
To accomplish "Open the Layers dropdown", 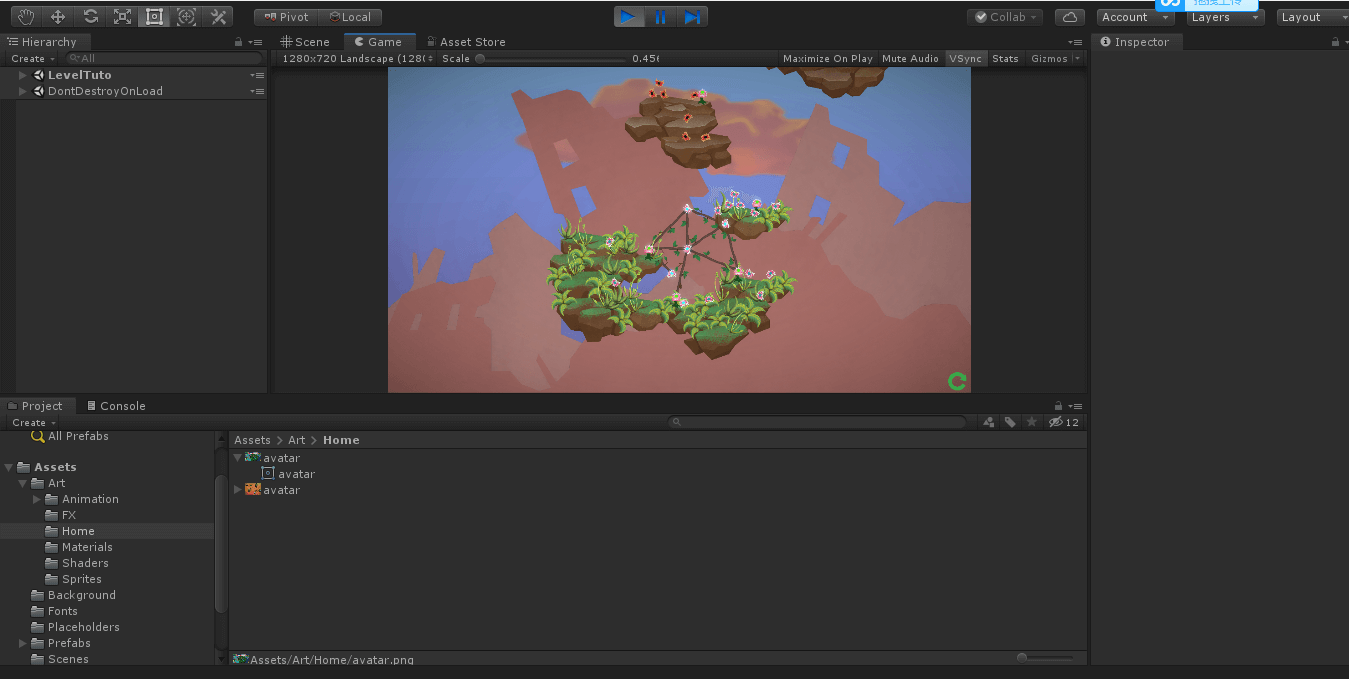I will pos(1226,17).
